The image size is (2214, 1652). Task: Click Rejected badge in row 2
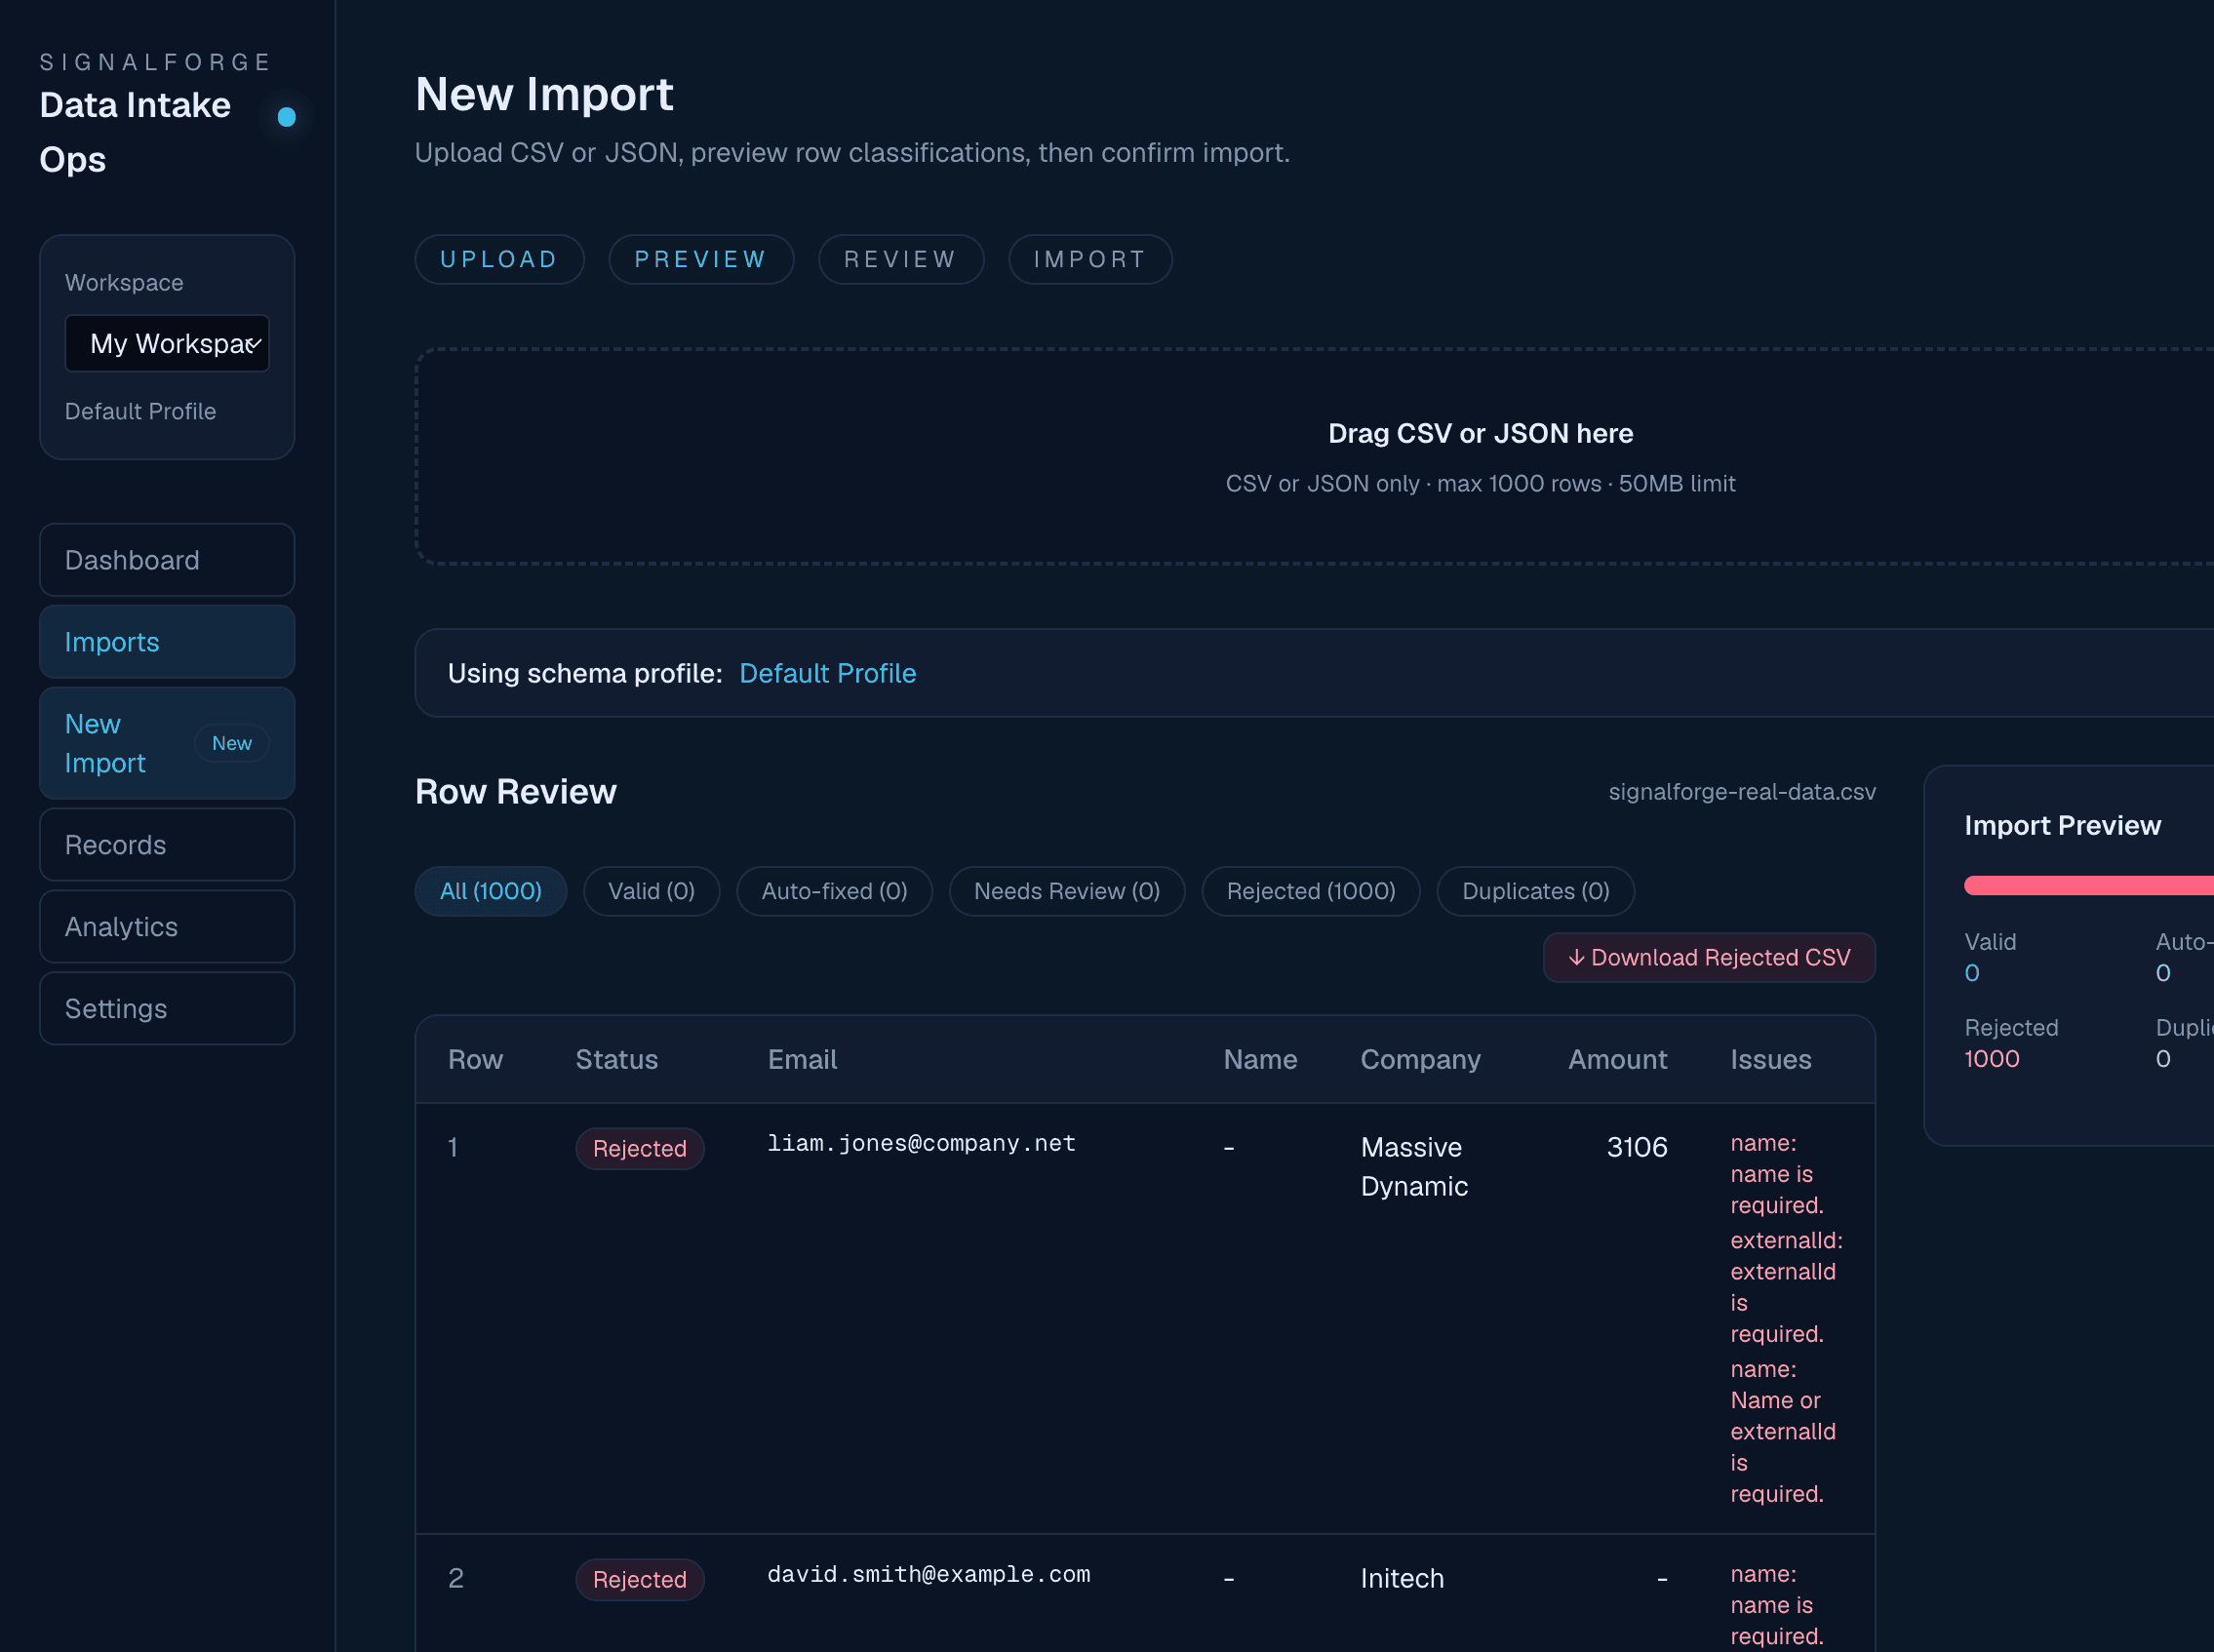(x=640, y=1579)
